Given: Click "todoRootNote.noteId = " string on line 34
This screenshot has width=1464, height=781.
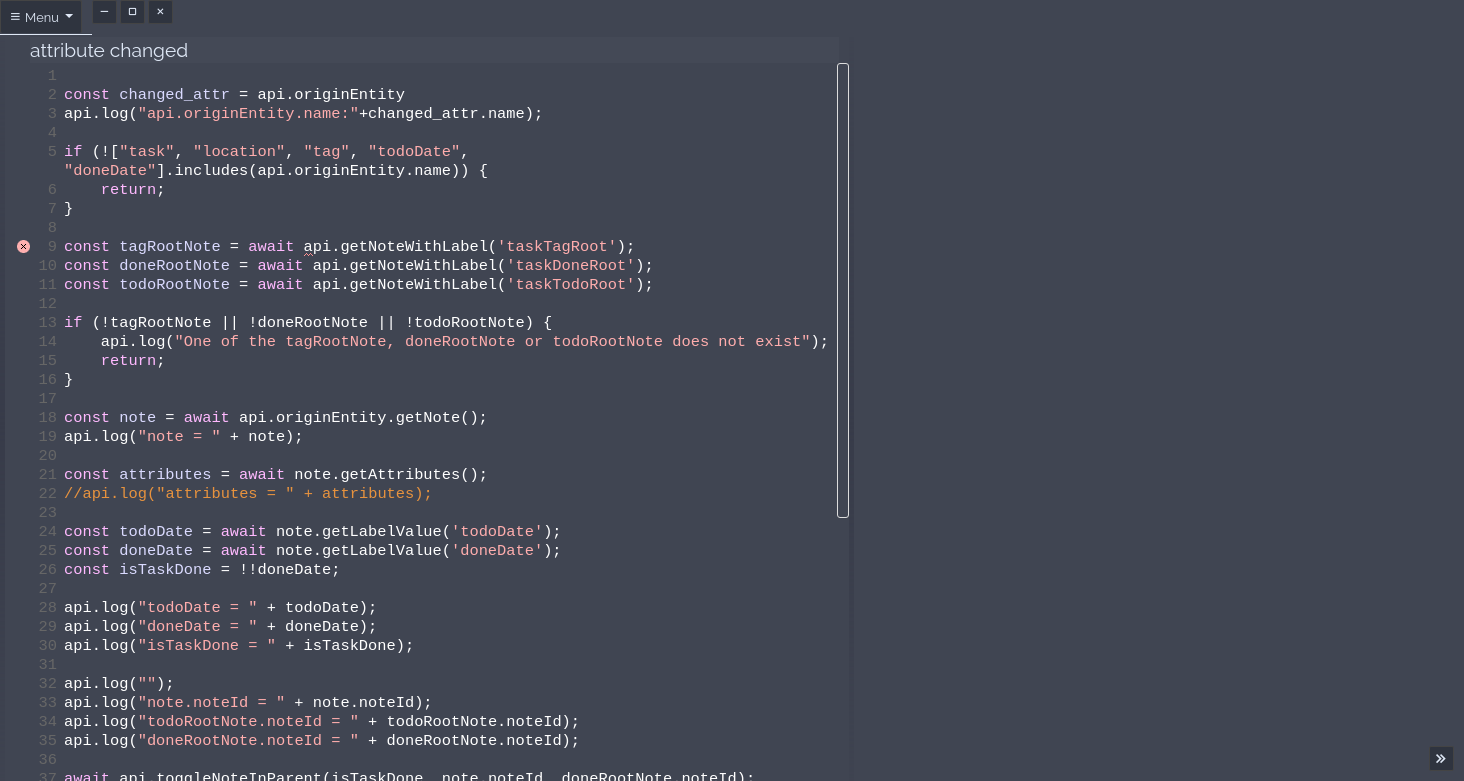Looking at the screenshot, I should click(248, 721).
